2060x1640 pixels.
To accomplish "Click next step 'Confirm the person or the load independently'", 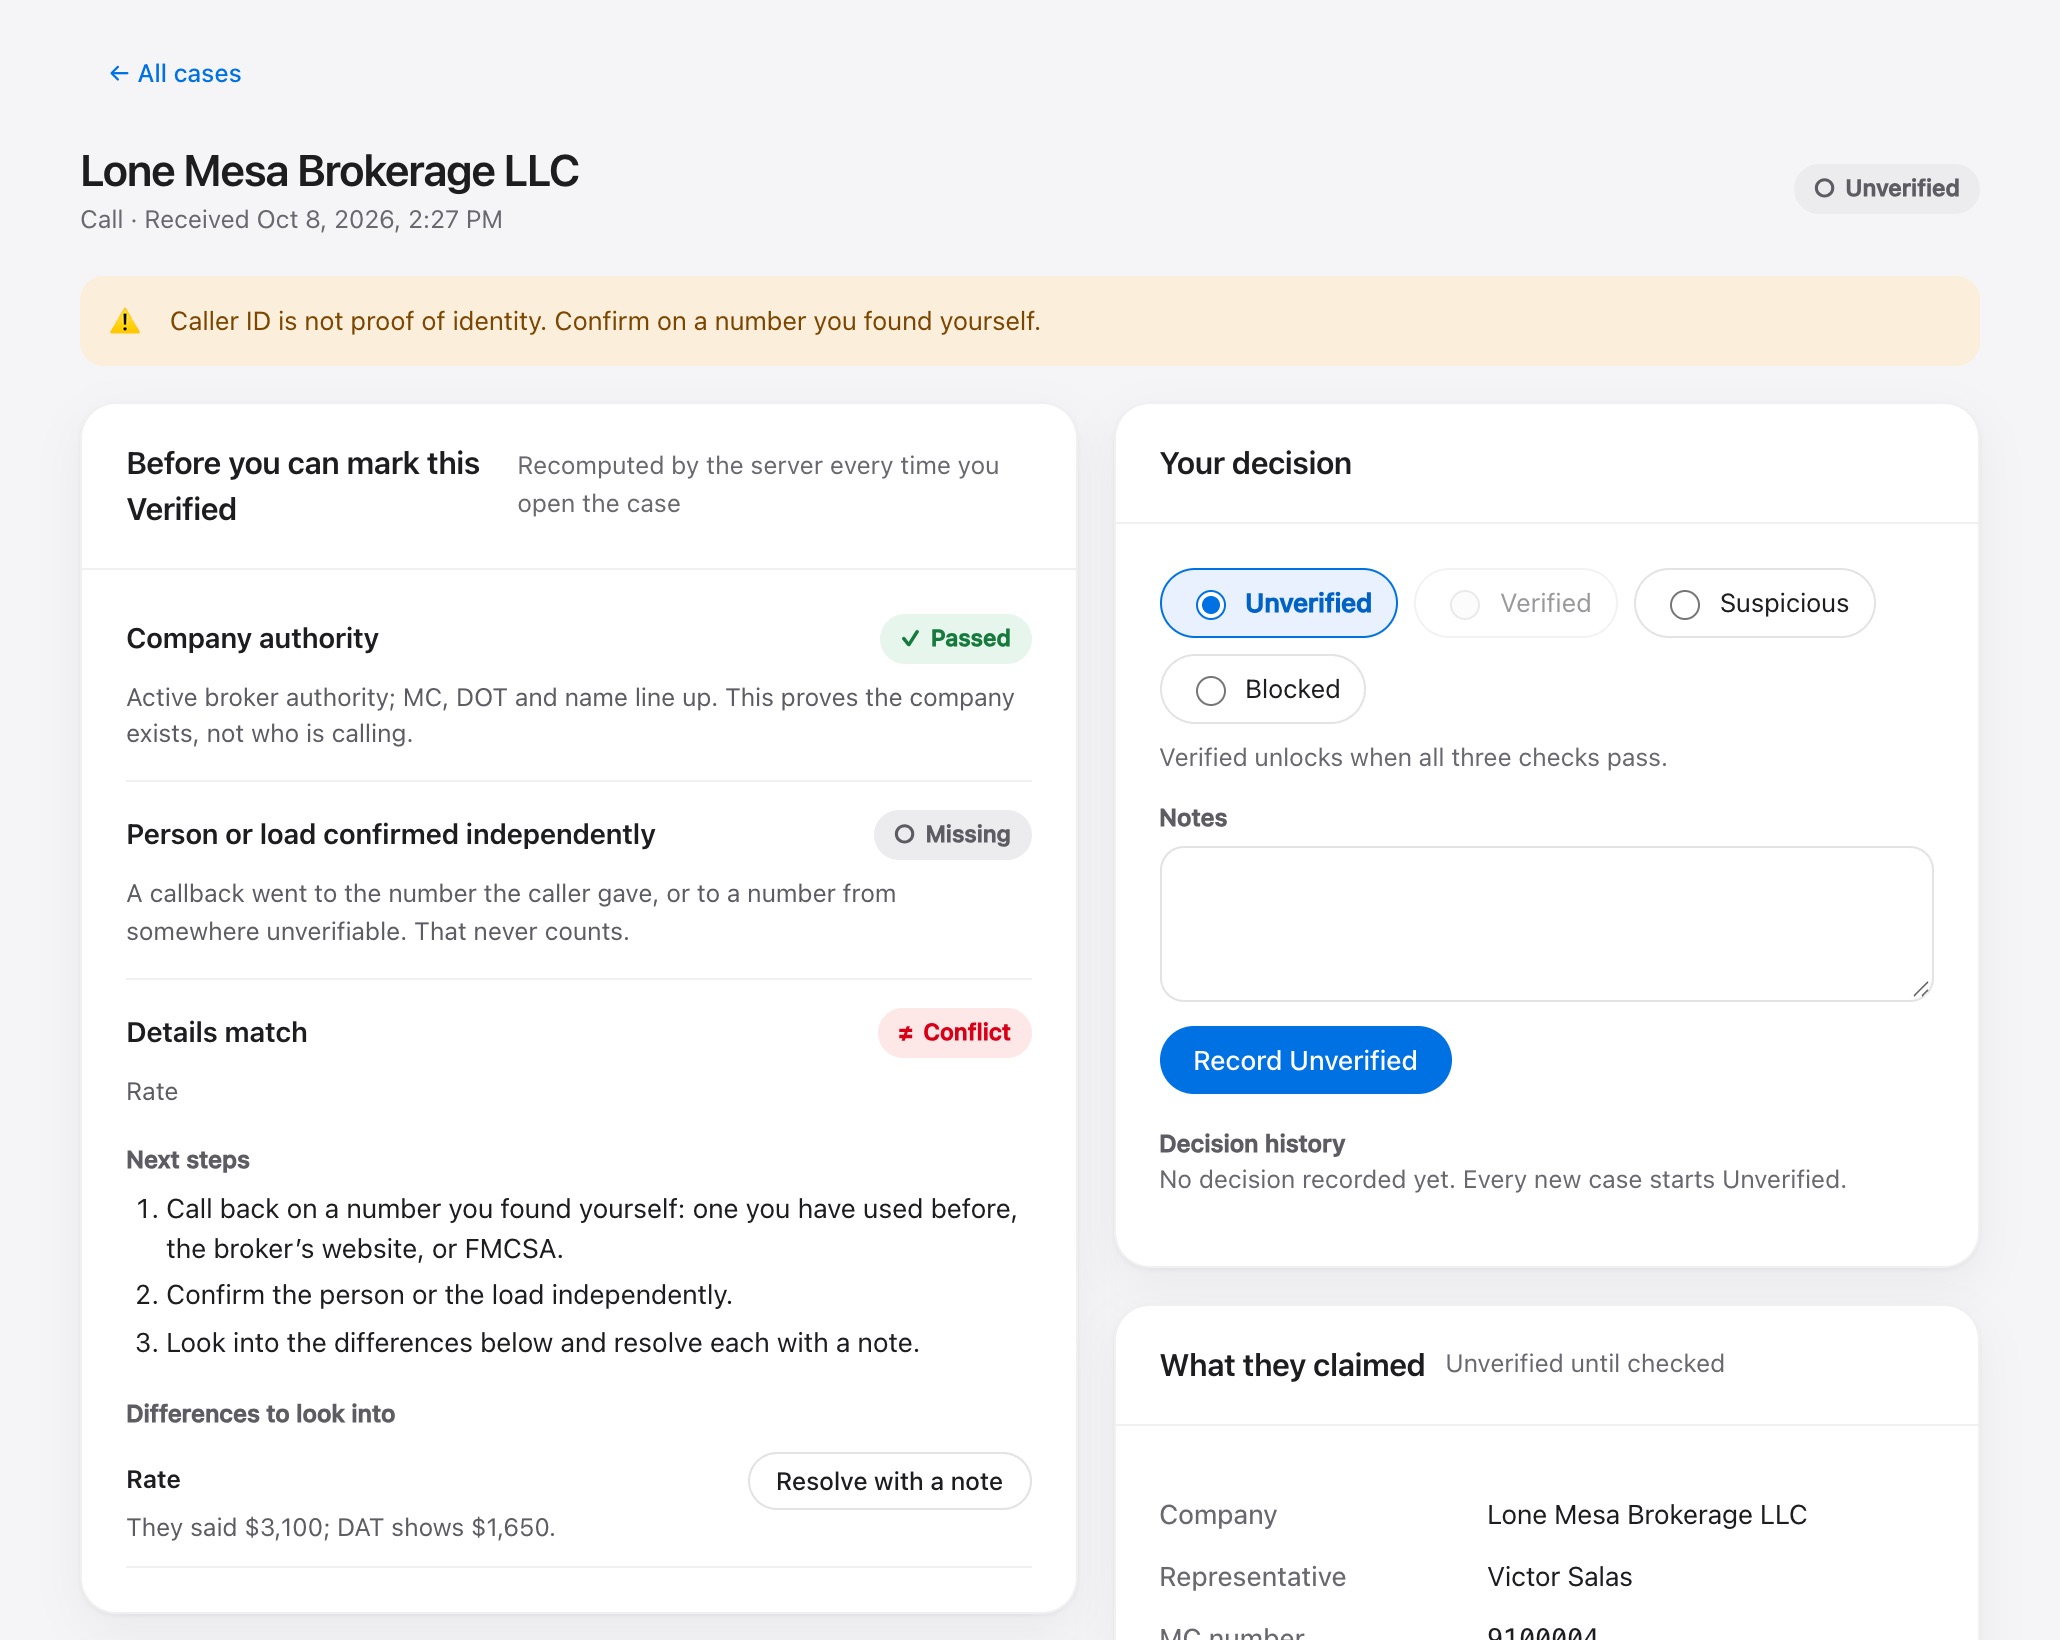I will (449, 1294).
